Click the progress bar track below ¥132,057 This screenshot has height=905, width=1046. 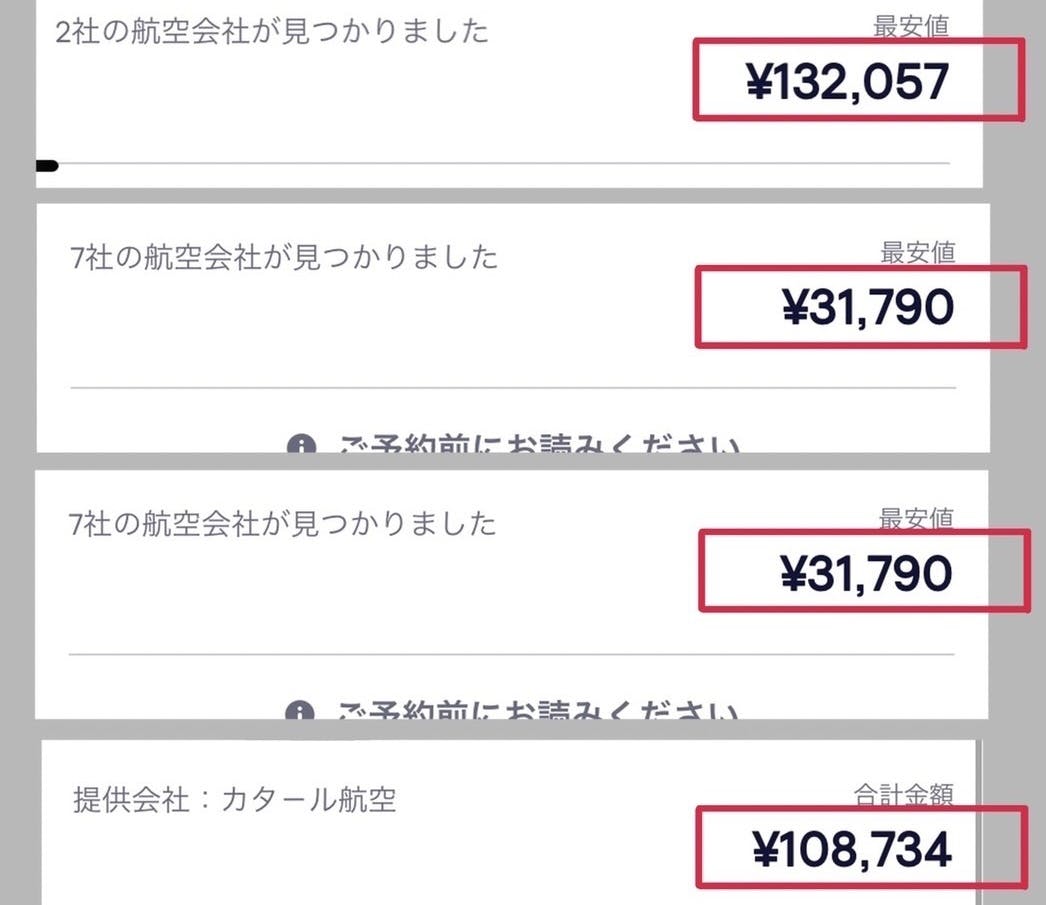[x=500, y=163]
